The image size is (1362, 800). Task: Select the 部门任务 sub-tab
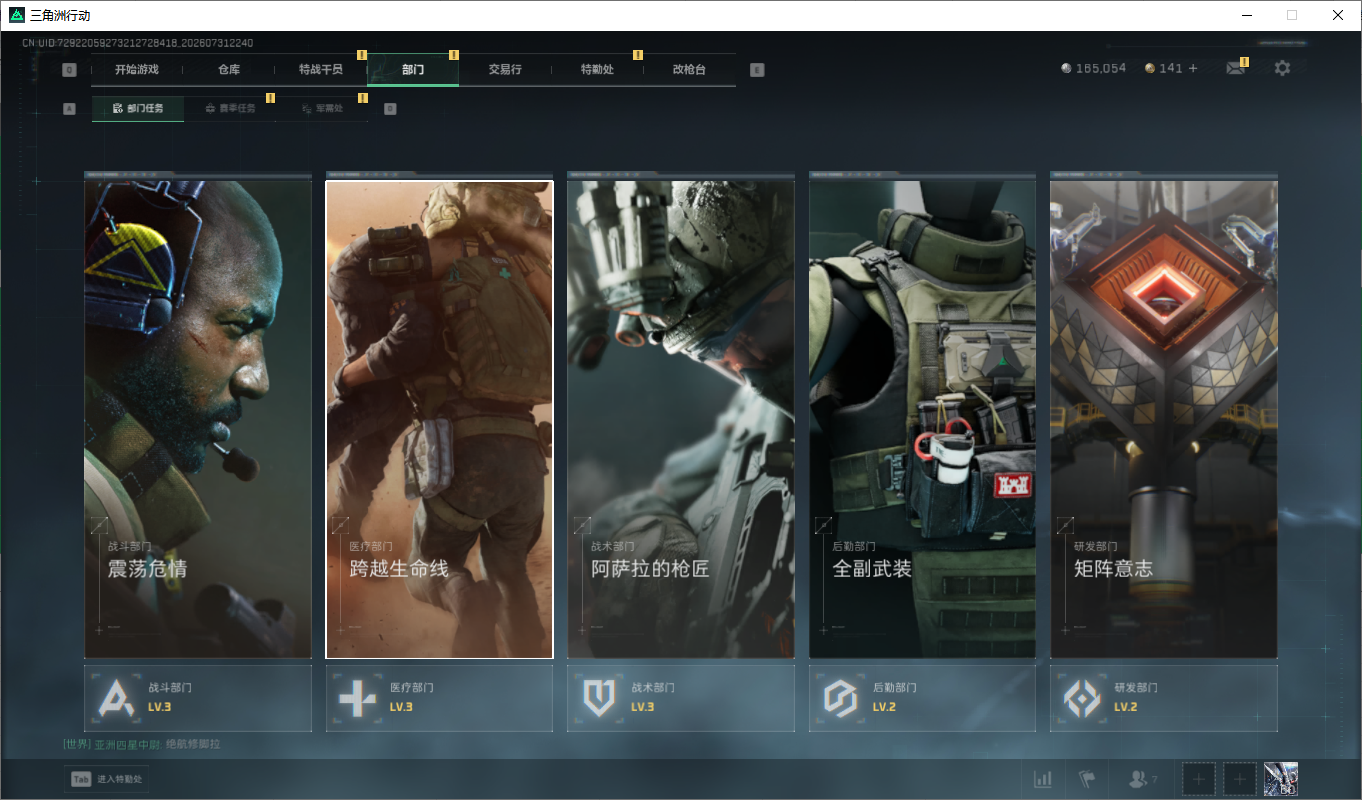pos(138,108)
